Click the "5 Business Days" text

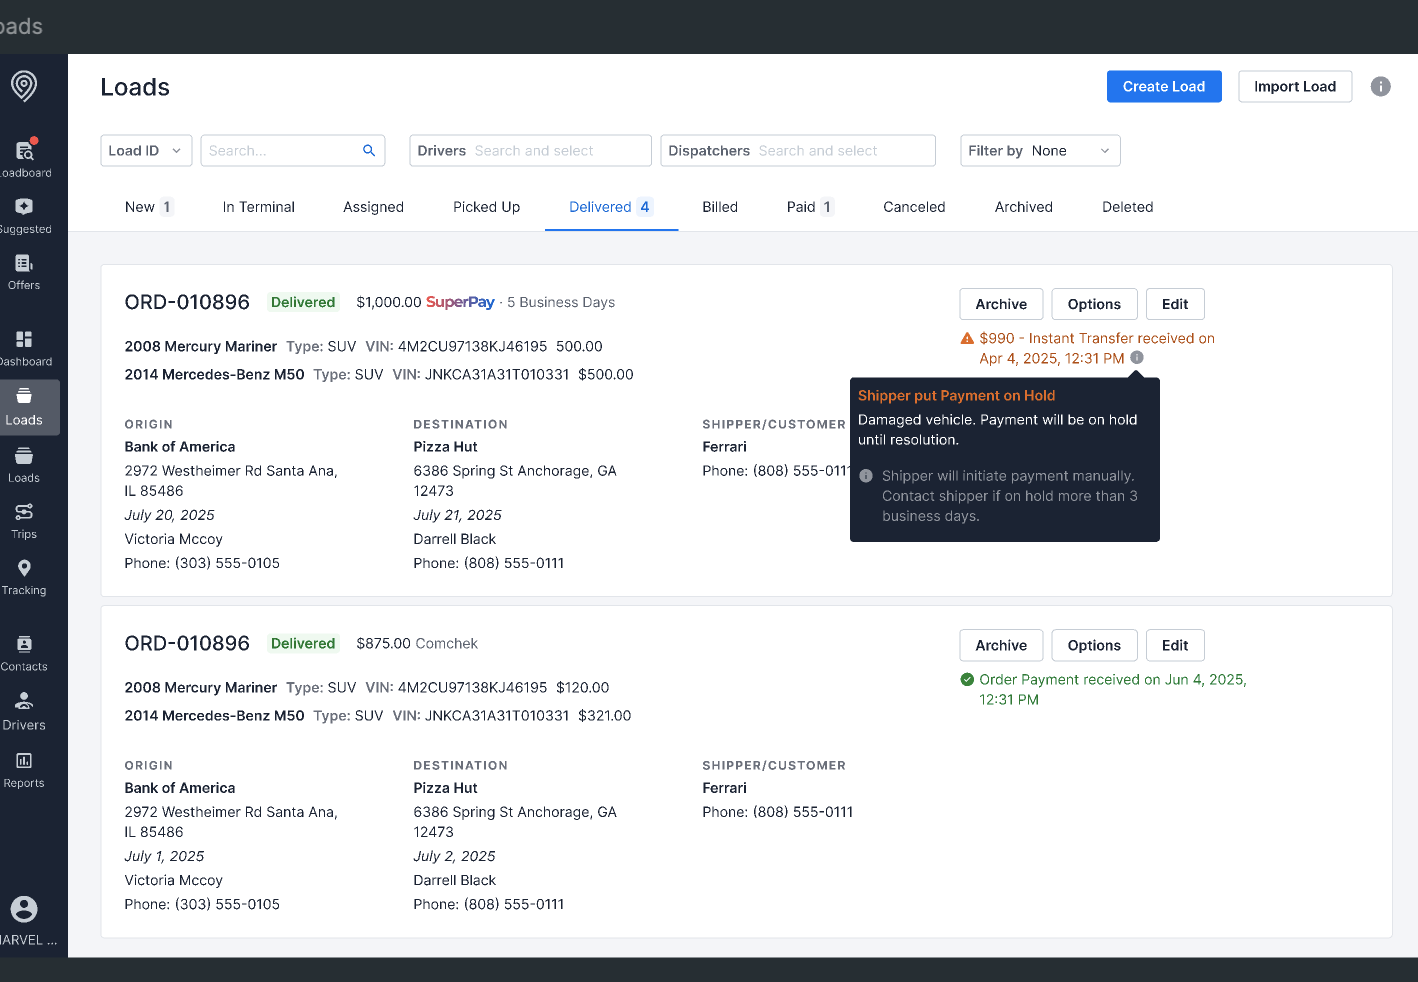point(561,302)
